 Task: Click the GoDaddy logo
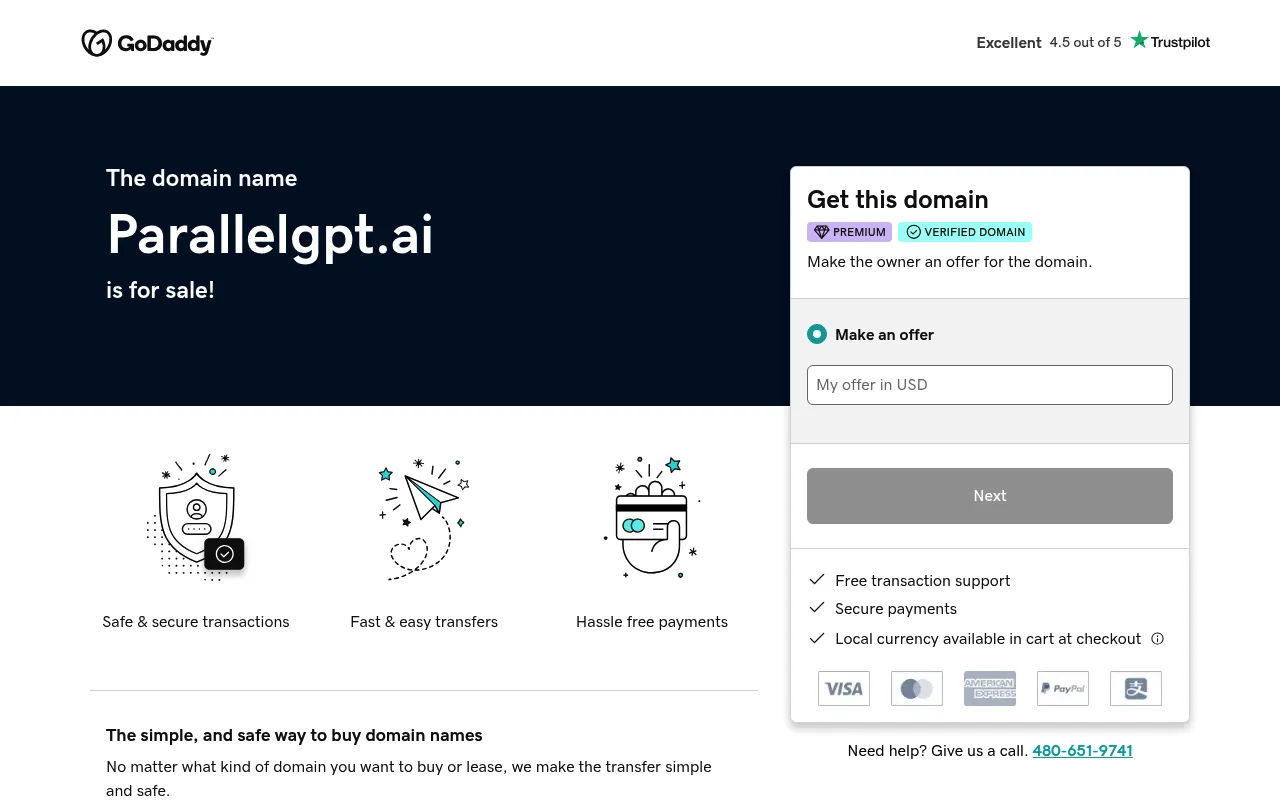pos(147,43)
